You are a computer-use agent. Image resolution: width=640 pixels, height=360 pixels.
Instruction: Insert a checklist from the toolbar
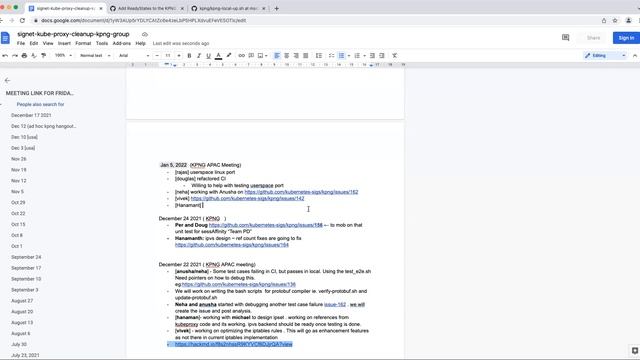[x=331, y=56]
